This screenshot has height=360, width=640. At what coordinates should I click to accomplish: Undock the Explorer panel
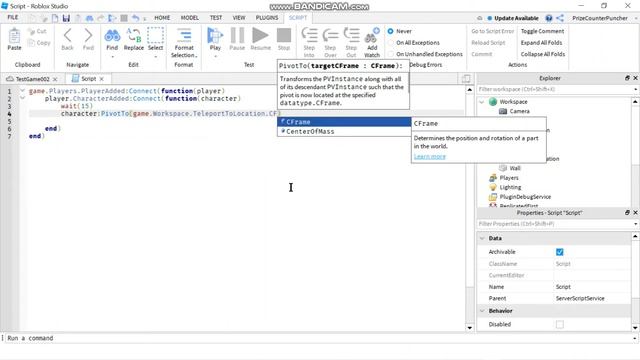[x=627, y=78]
